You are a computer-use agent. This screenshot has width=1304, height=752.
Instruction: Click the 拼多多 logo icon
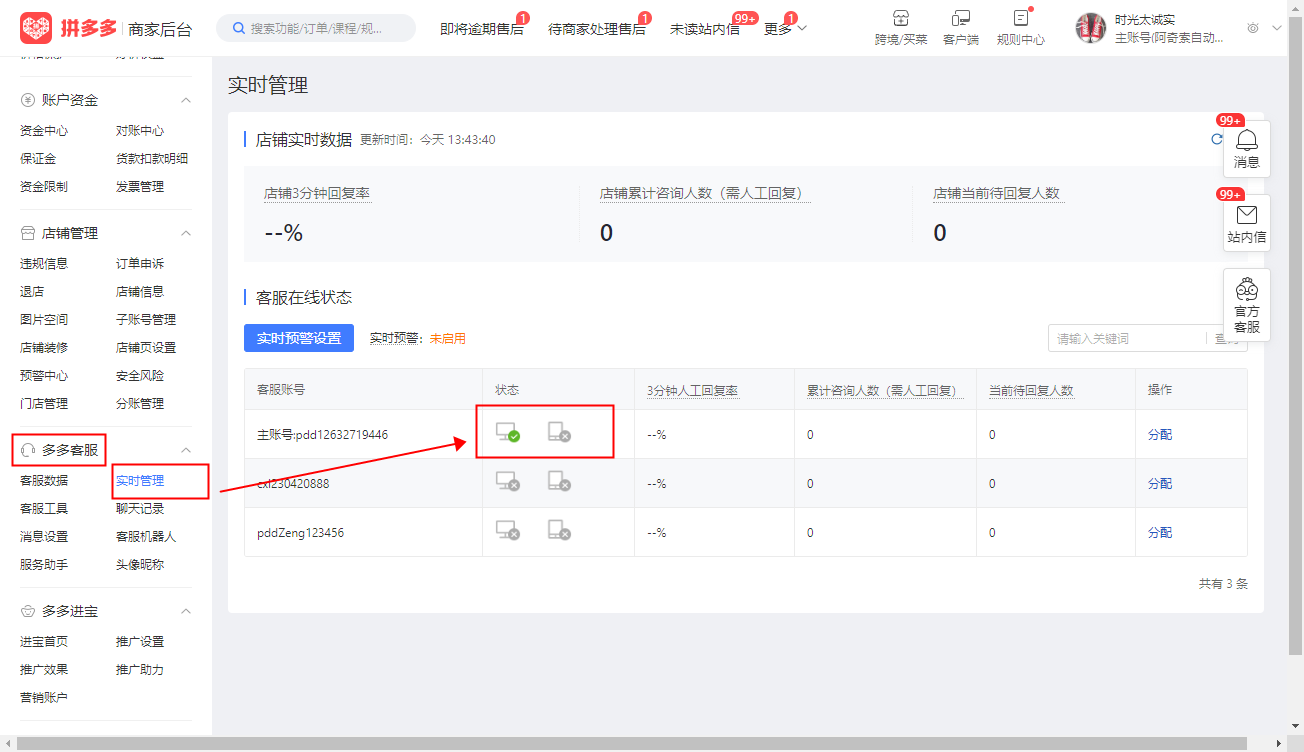pos(36,28)
